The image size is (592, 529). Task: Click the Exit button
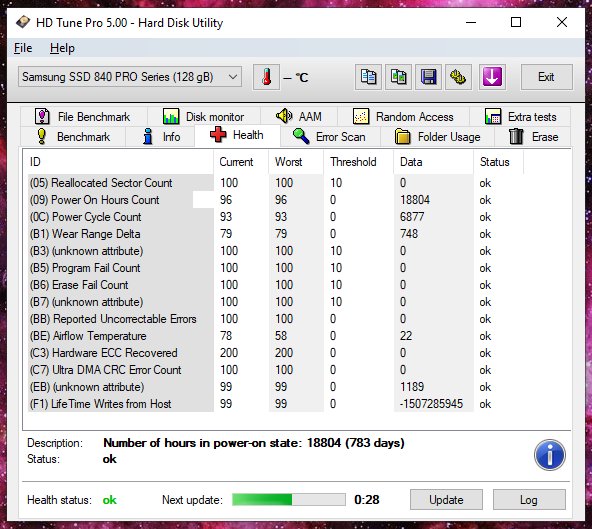pos(546,77)
